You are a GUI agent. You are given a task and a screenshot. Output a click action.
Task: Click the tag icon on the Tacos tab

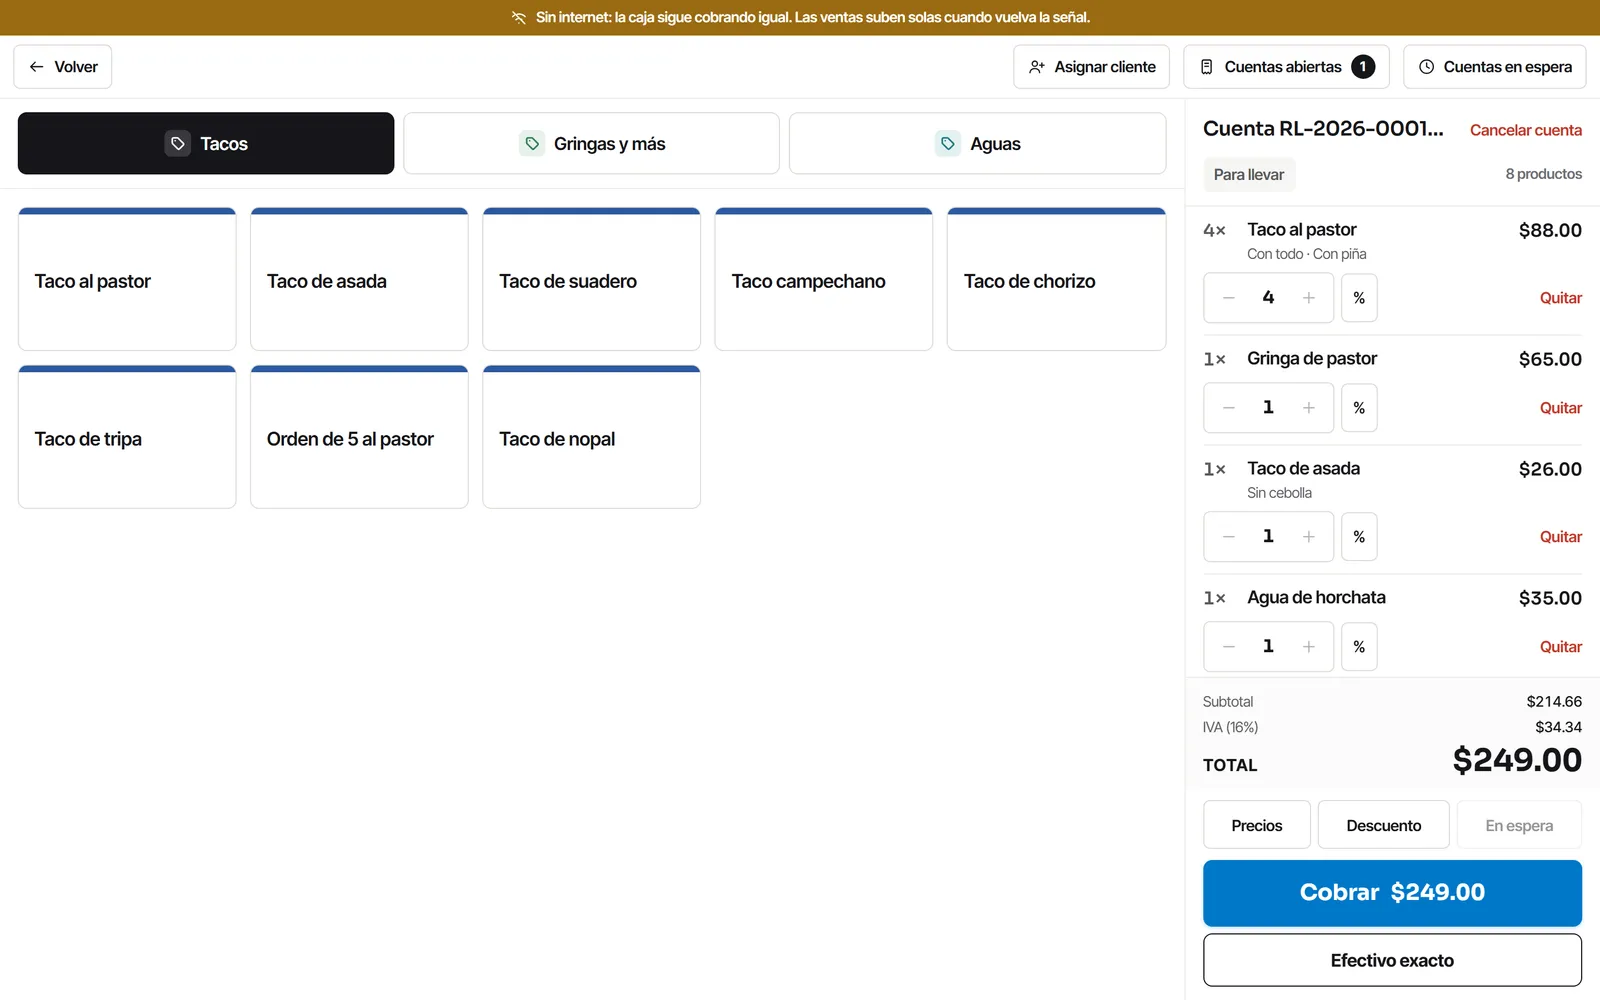pyautogui.click(x=177, y=144)
